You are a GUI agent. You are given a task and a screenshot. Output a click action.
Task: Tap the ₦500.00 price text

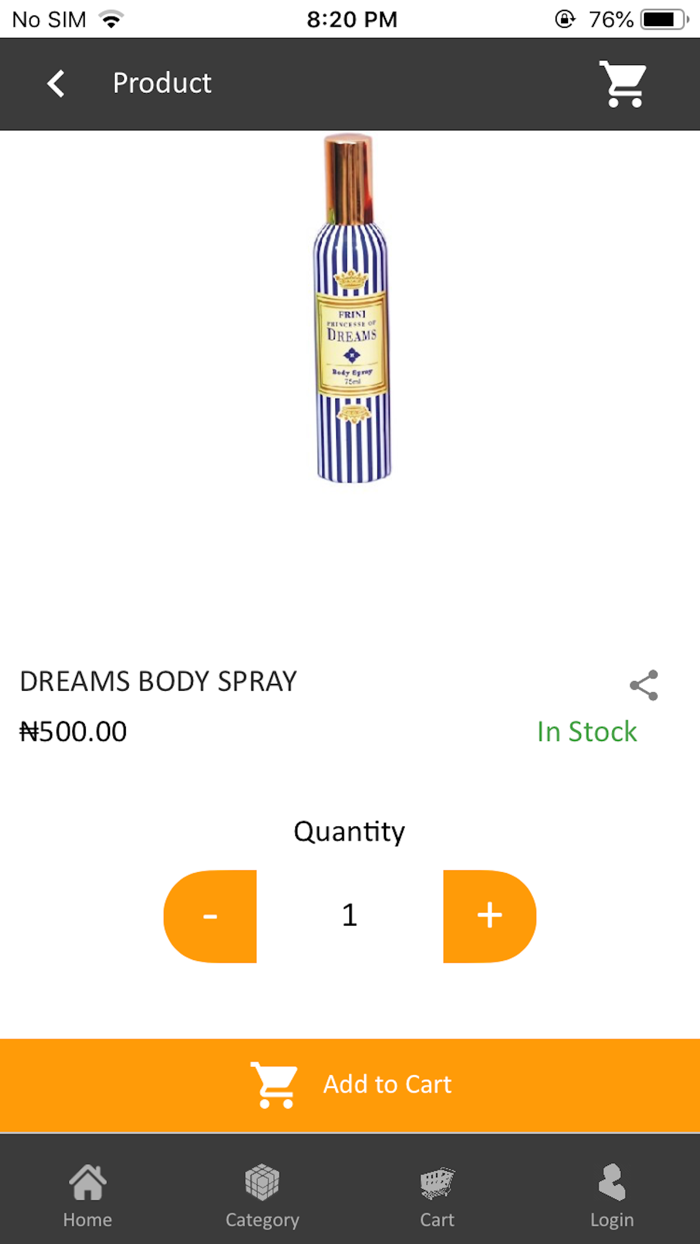click(x=73, y=732)
